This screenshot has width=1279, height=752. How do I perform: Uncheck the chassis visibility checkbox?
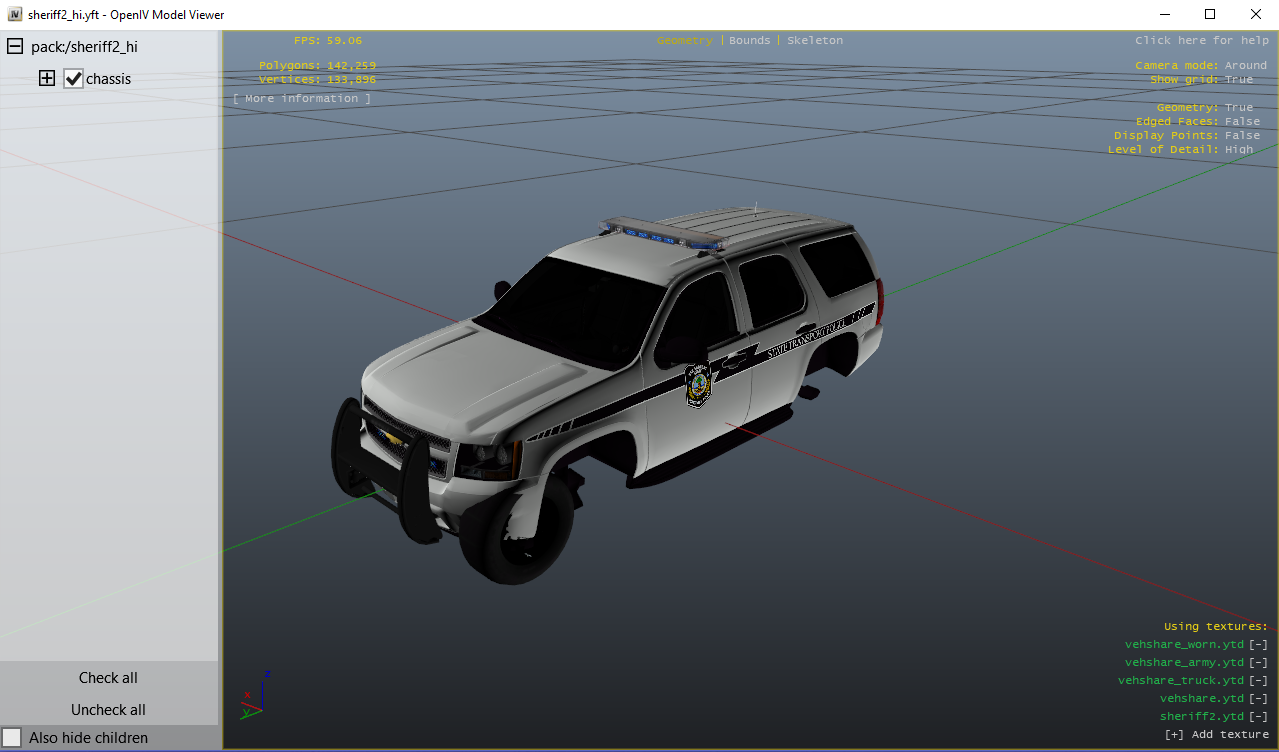pyautogui.click(x=73, y=78)
